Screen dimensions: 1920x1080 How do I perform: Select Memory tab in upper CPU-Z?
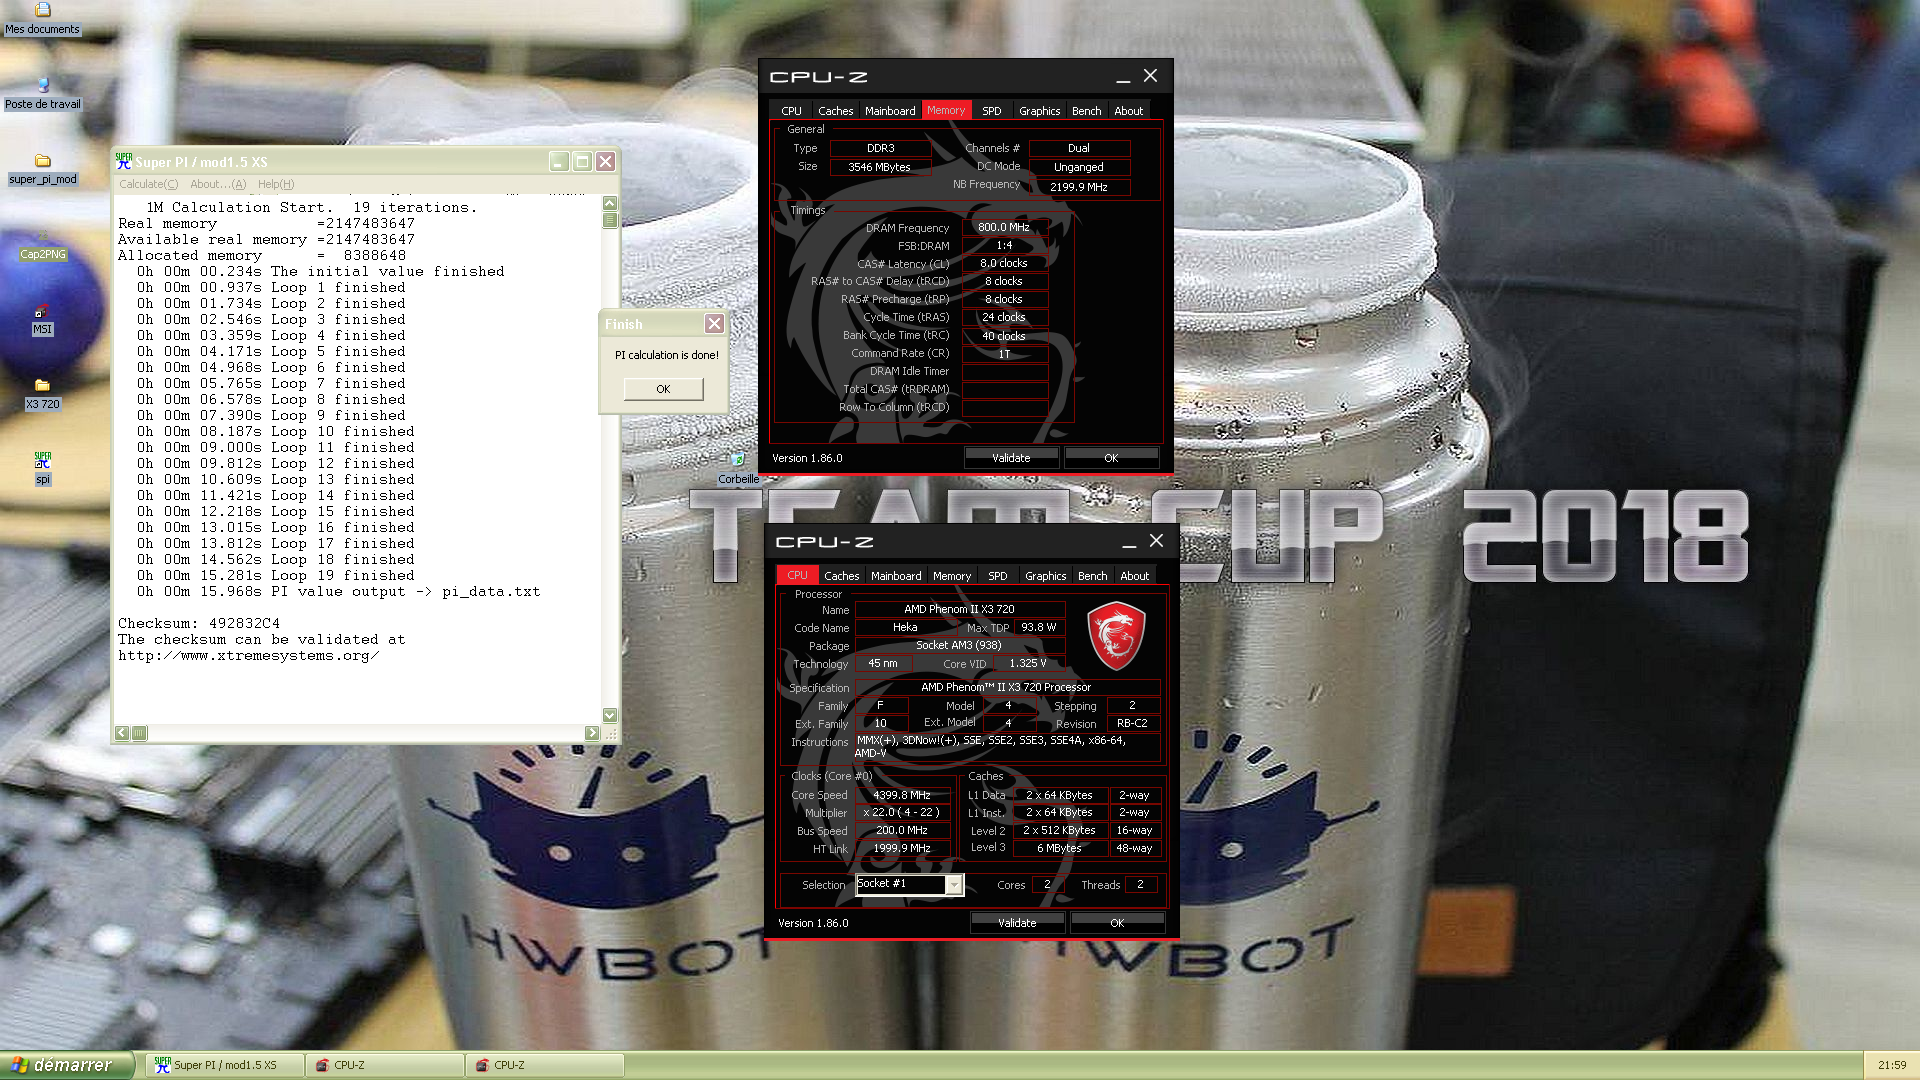(x=946, y=111)
